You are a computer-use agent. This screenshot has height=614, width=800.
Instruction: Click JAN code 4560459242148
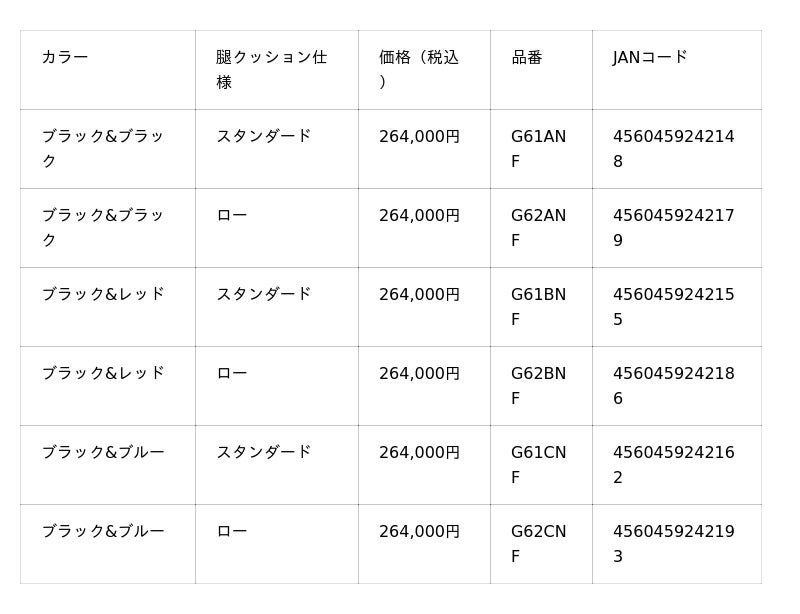click(673, 149)
